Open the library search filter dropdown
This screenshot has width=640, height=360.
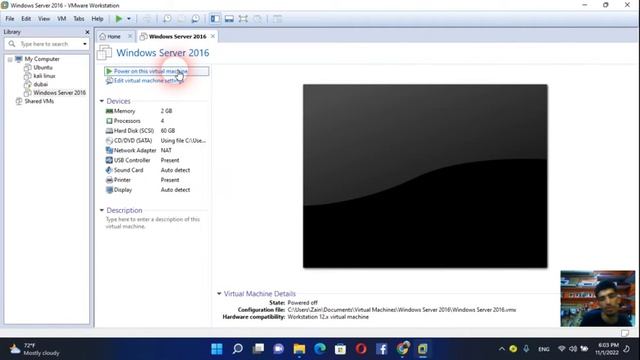pyautogui.click(x=85, y=44)
